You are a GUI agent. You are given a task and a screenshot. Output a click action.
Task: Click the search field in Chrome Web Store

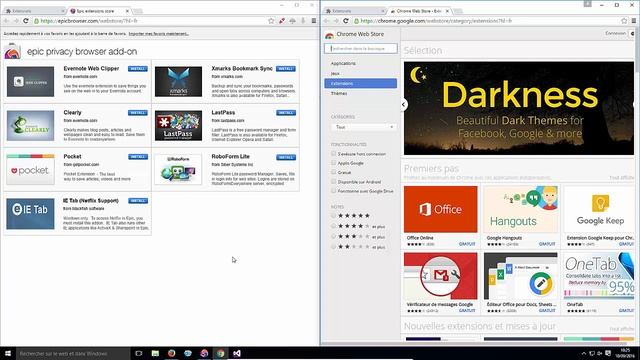click(x=361, y=49)
